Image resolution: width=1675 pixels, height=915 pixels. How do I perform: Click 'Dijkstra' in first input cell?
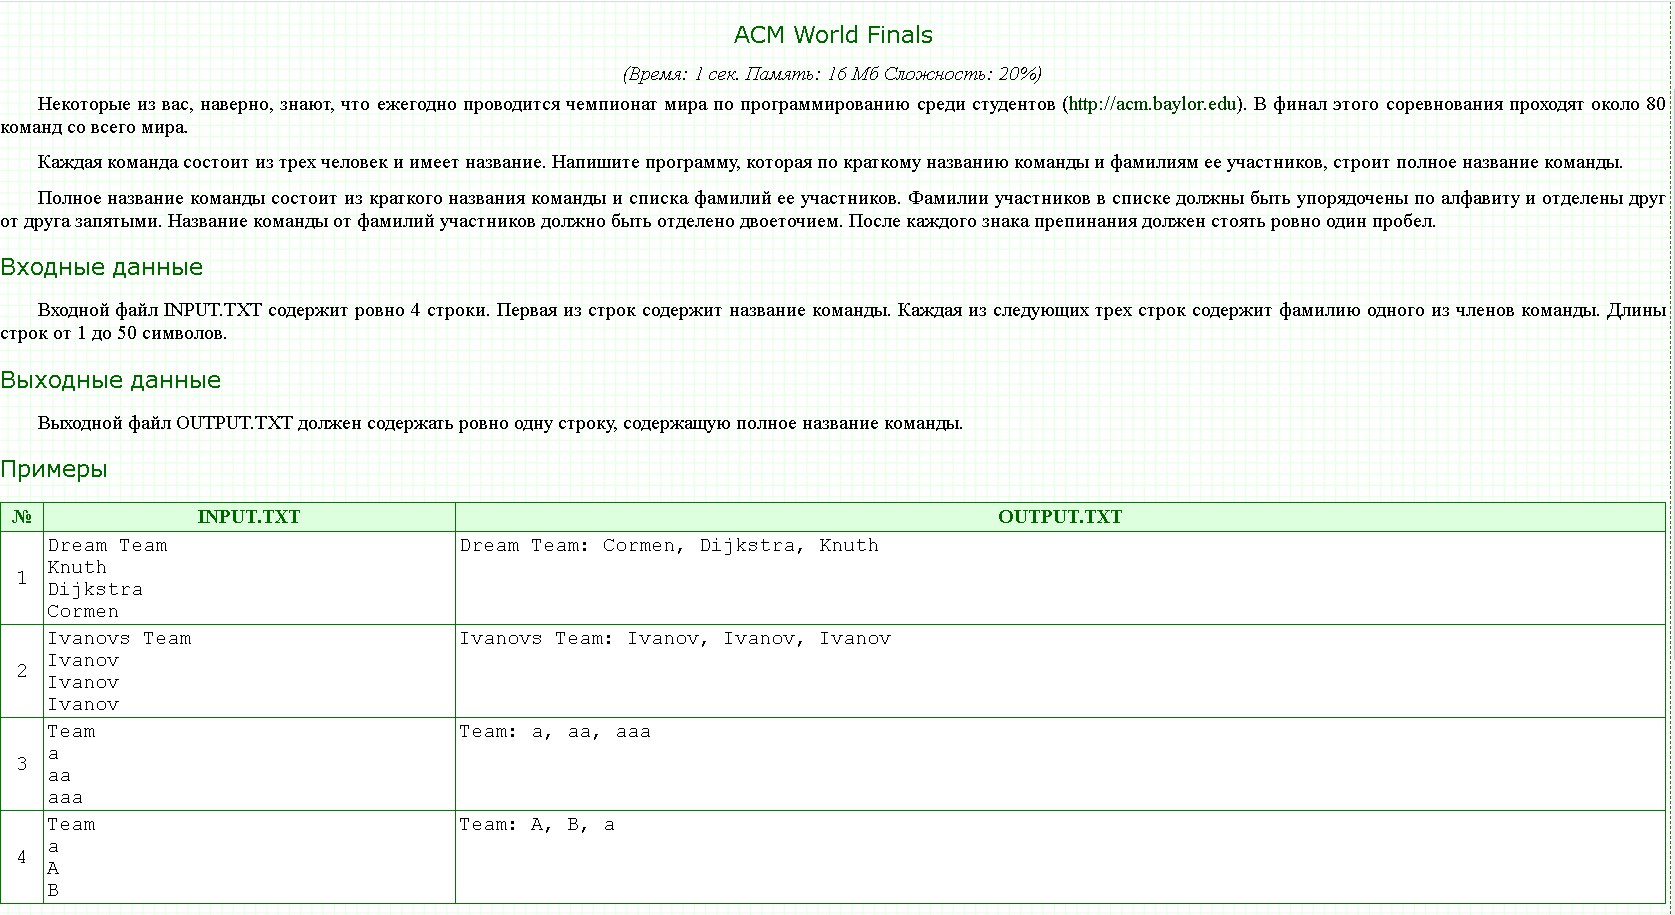[x=95, y=589]
